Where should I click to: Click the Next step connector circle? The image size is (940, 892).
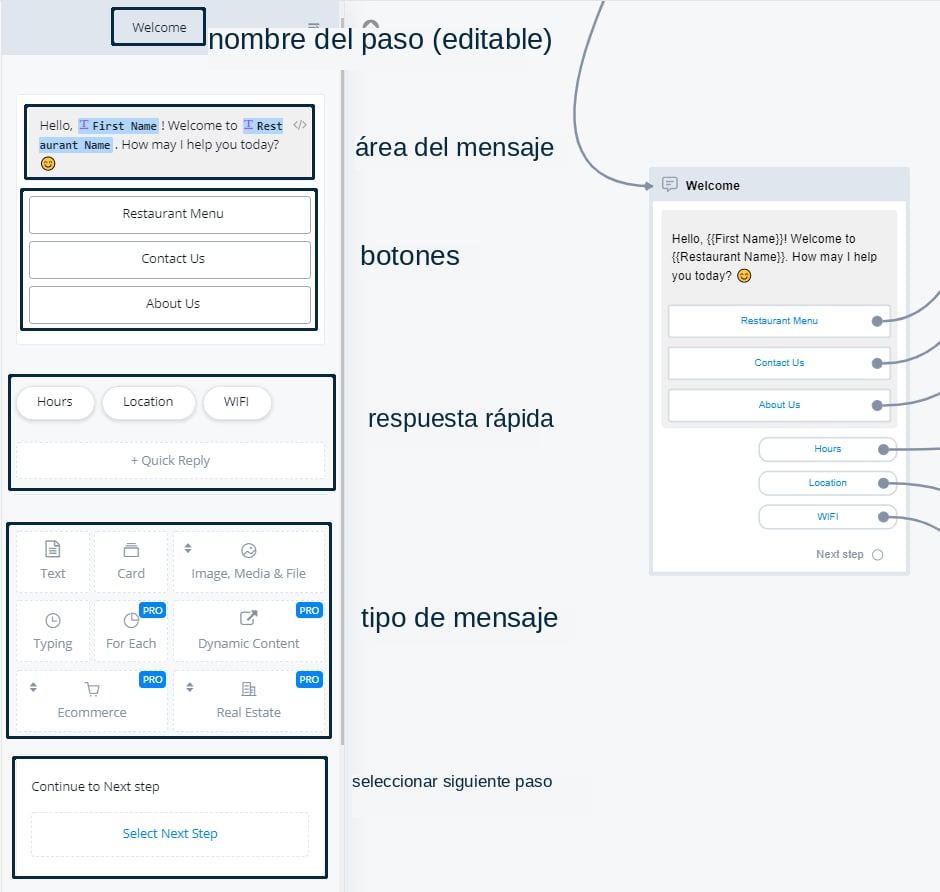point(878,555)
